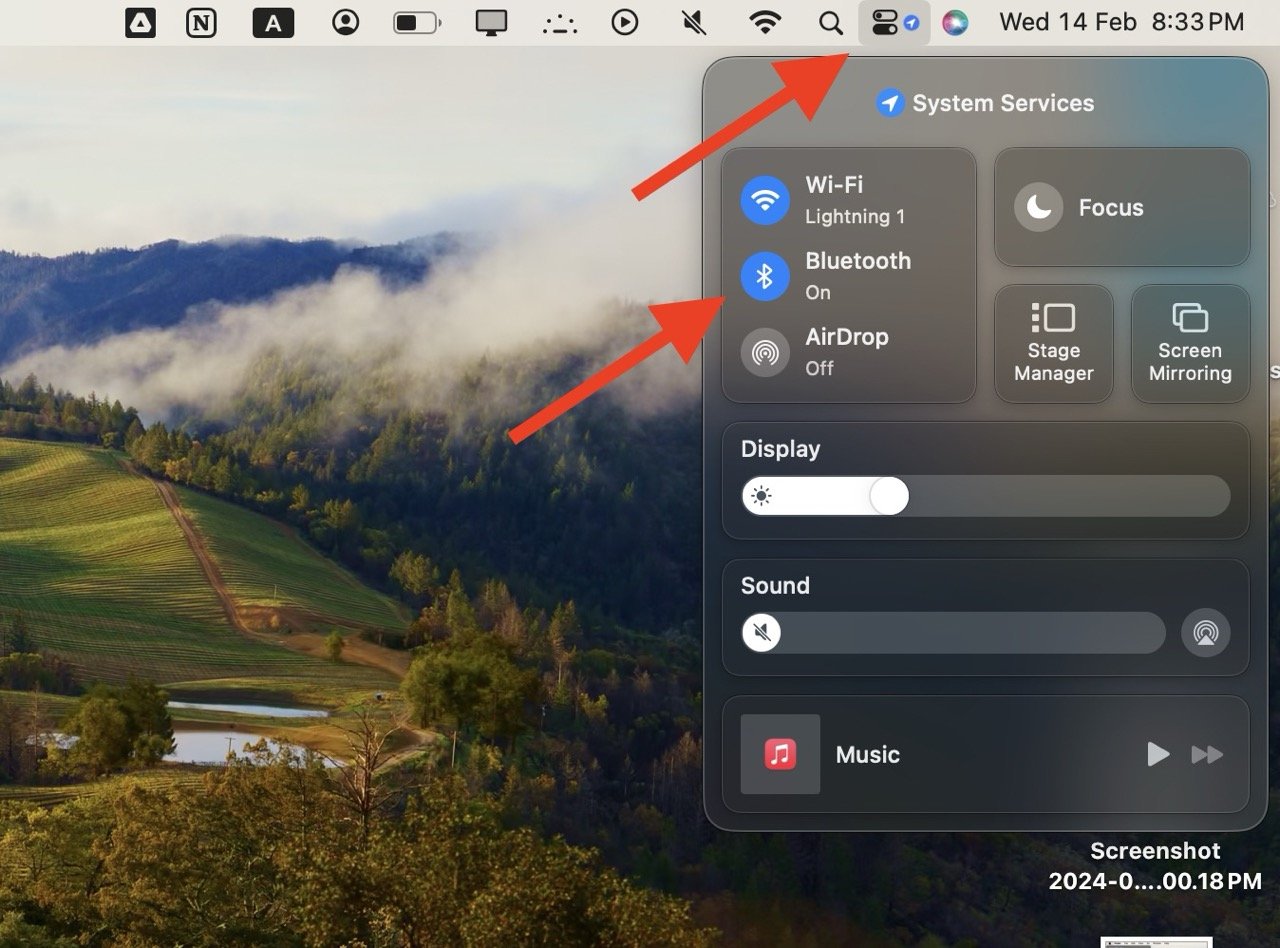Click the battery status icon
The height and width of the screenshot is (948, 1280).
coord(417,22)
